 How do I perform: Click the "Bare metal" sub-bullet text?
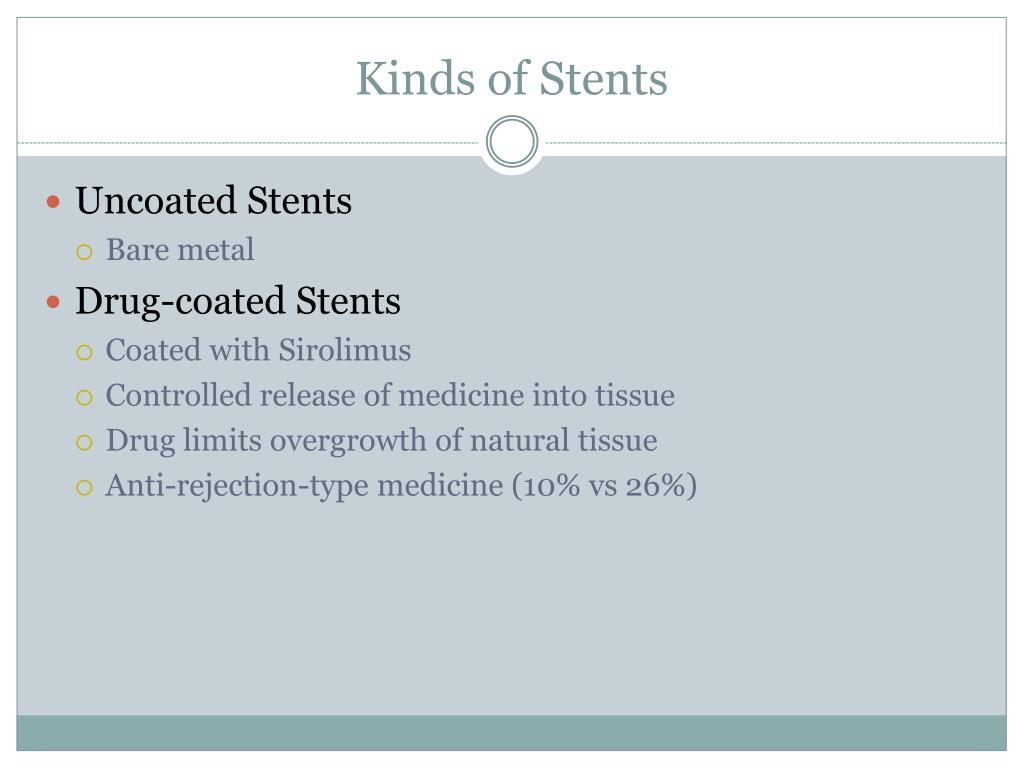pos(180,249)
